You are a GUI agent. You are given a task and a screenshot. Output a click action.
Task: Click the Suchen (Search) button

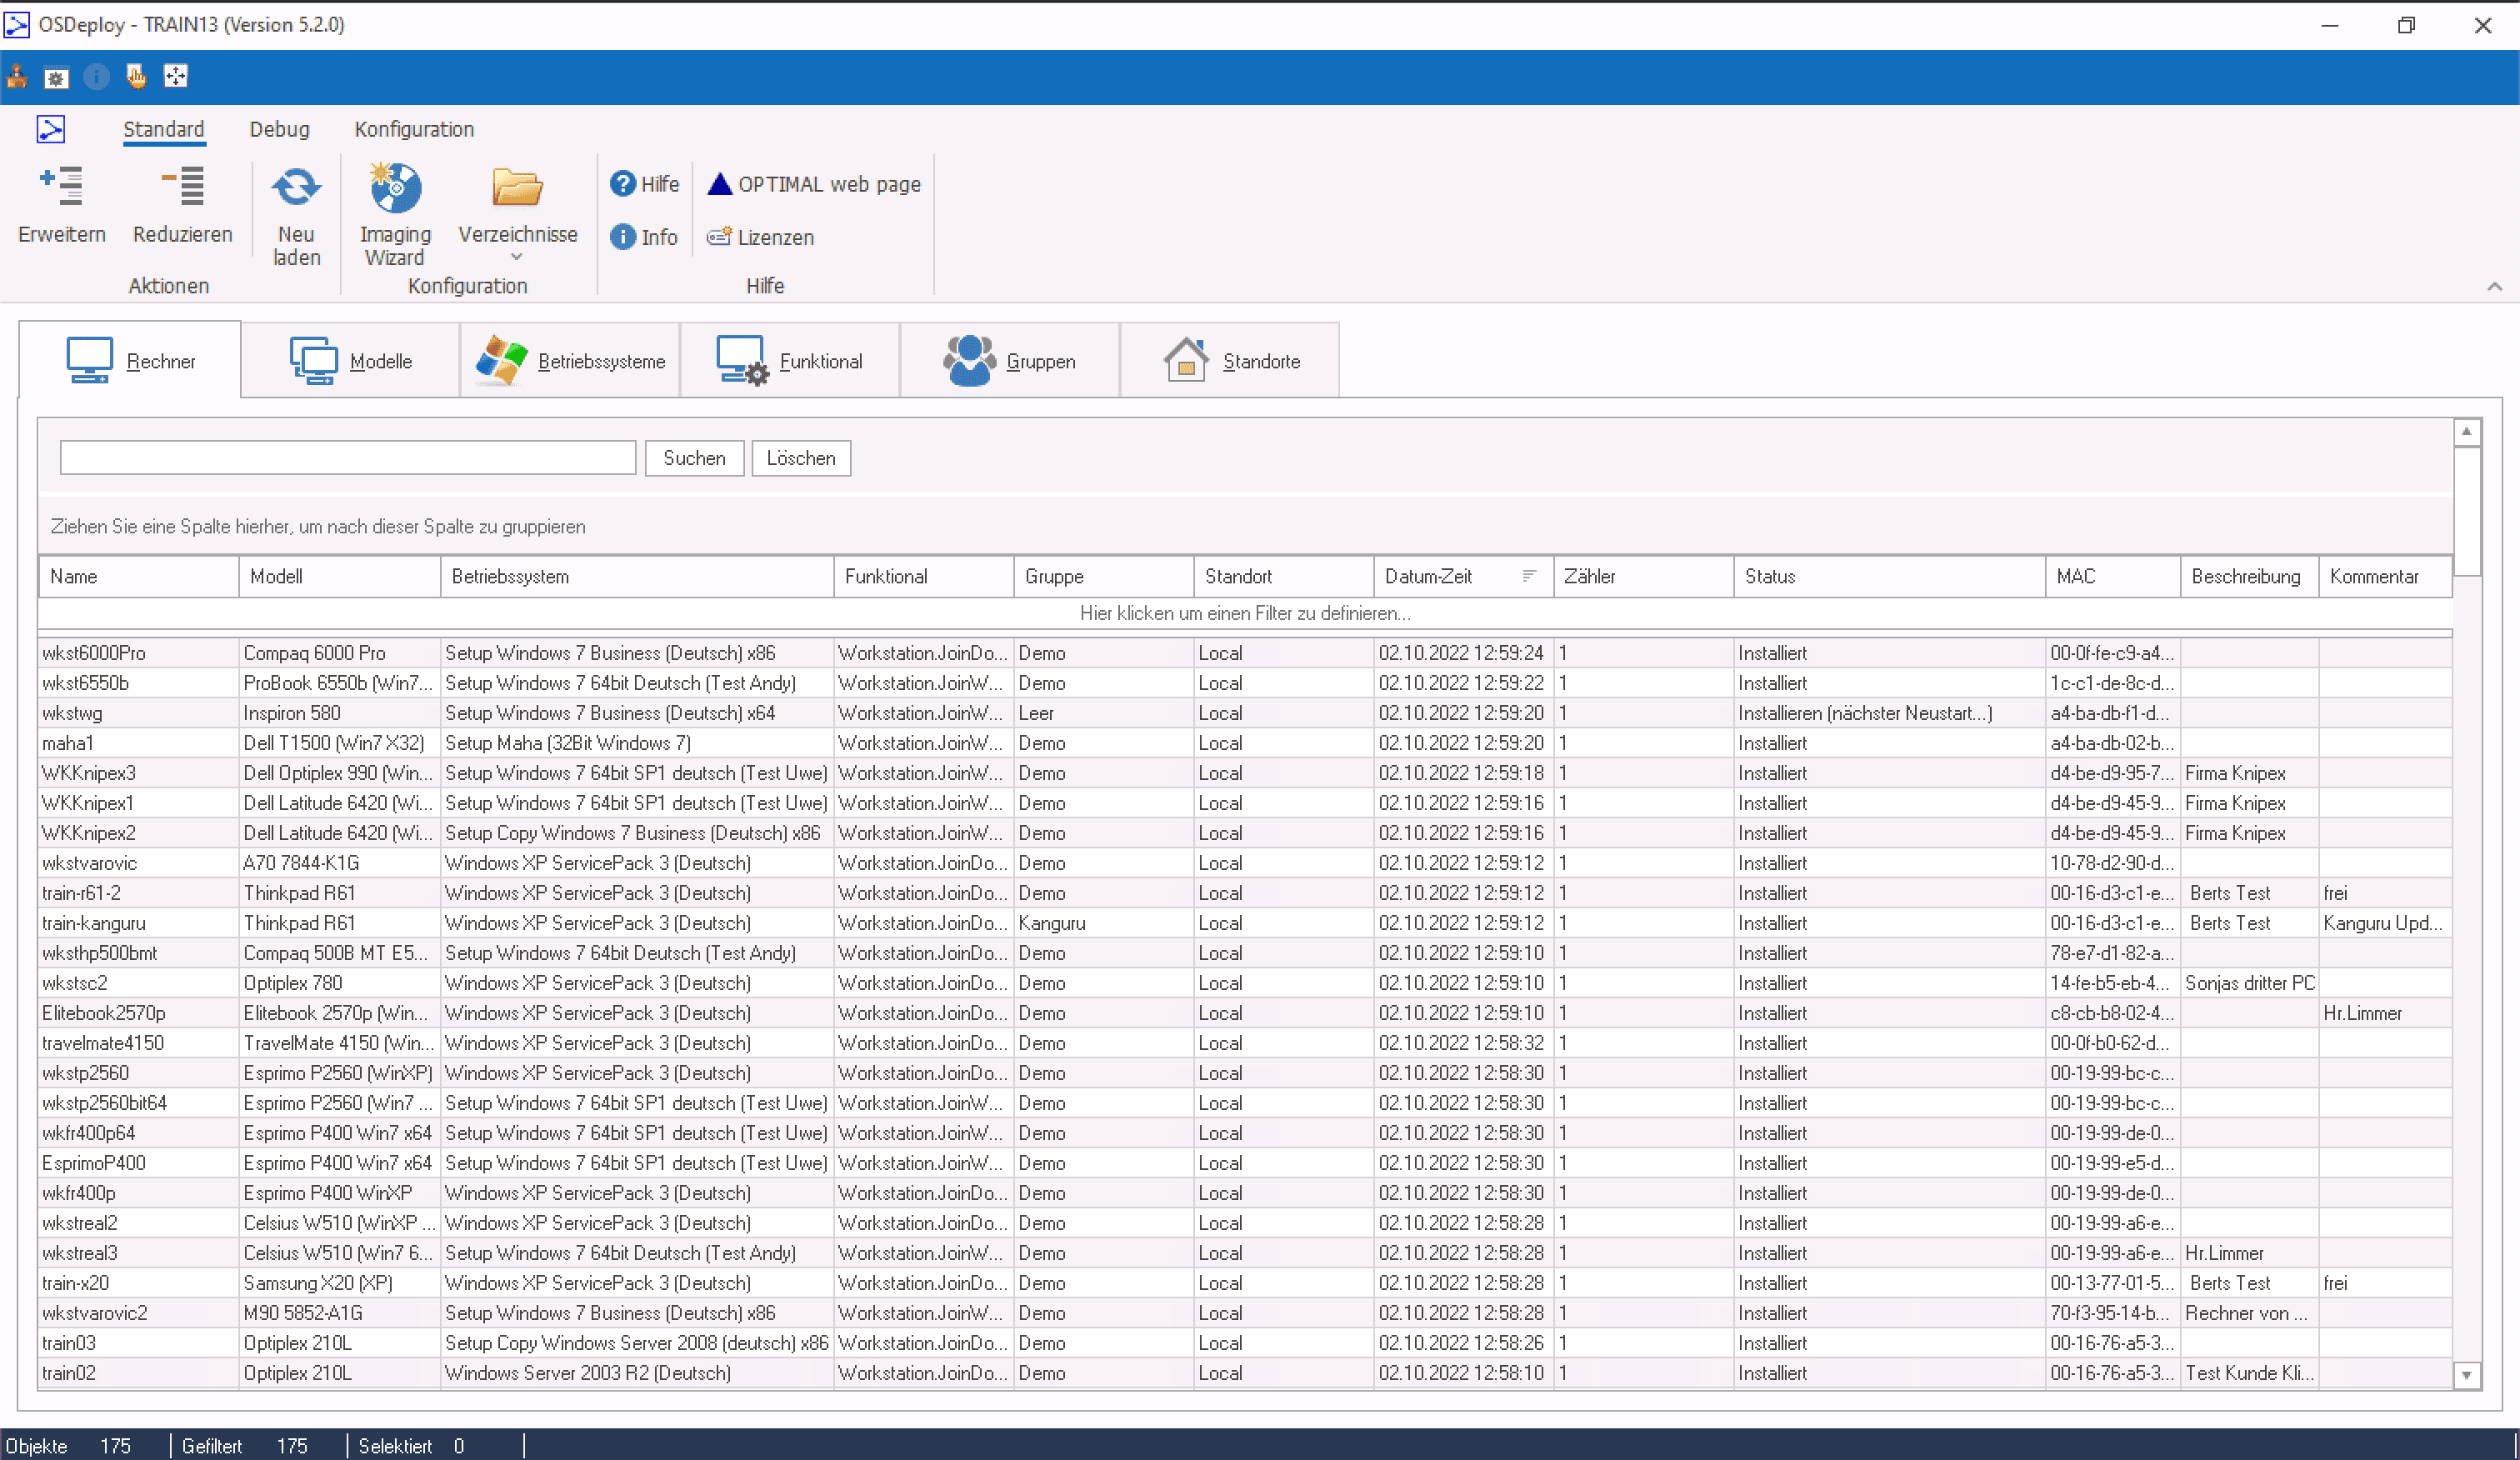point(693,457)
